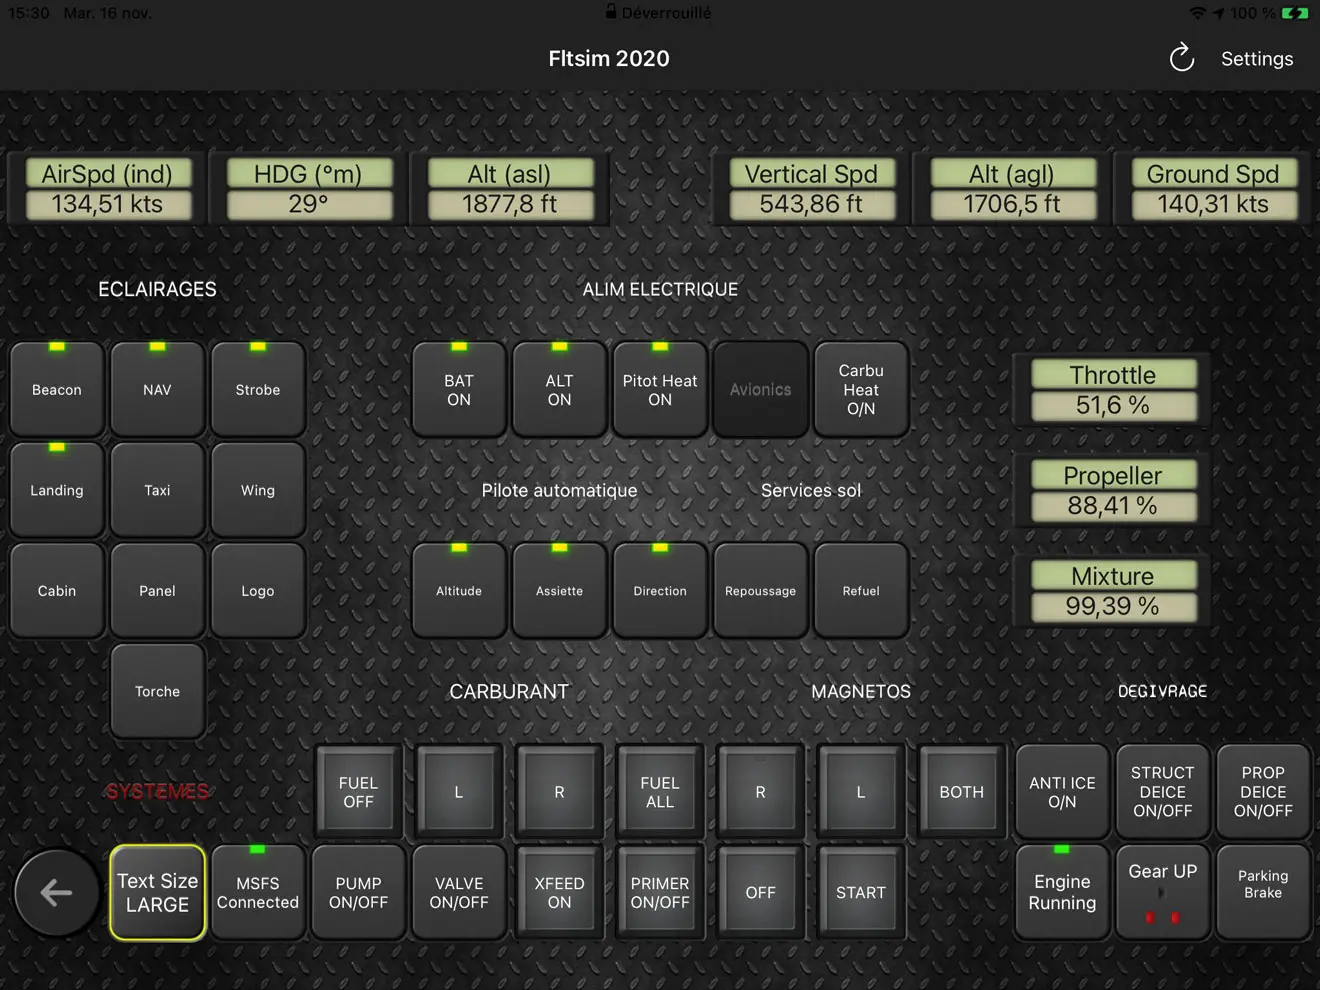Click the Propeller 88,41 % readout
Screen dimensions: 1320x990
click(x=1113, y=490)
